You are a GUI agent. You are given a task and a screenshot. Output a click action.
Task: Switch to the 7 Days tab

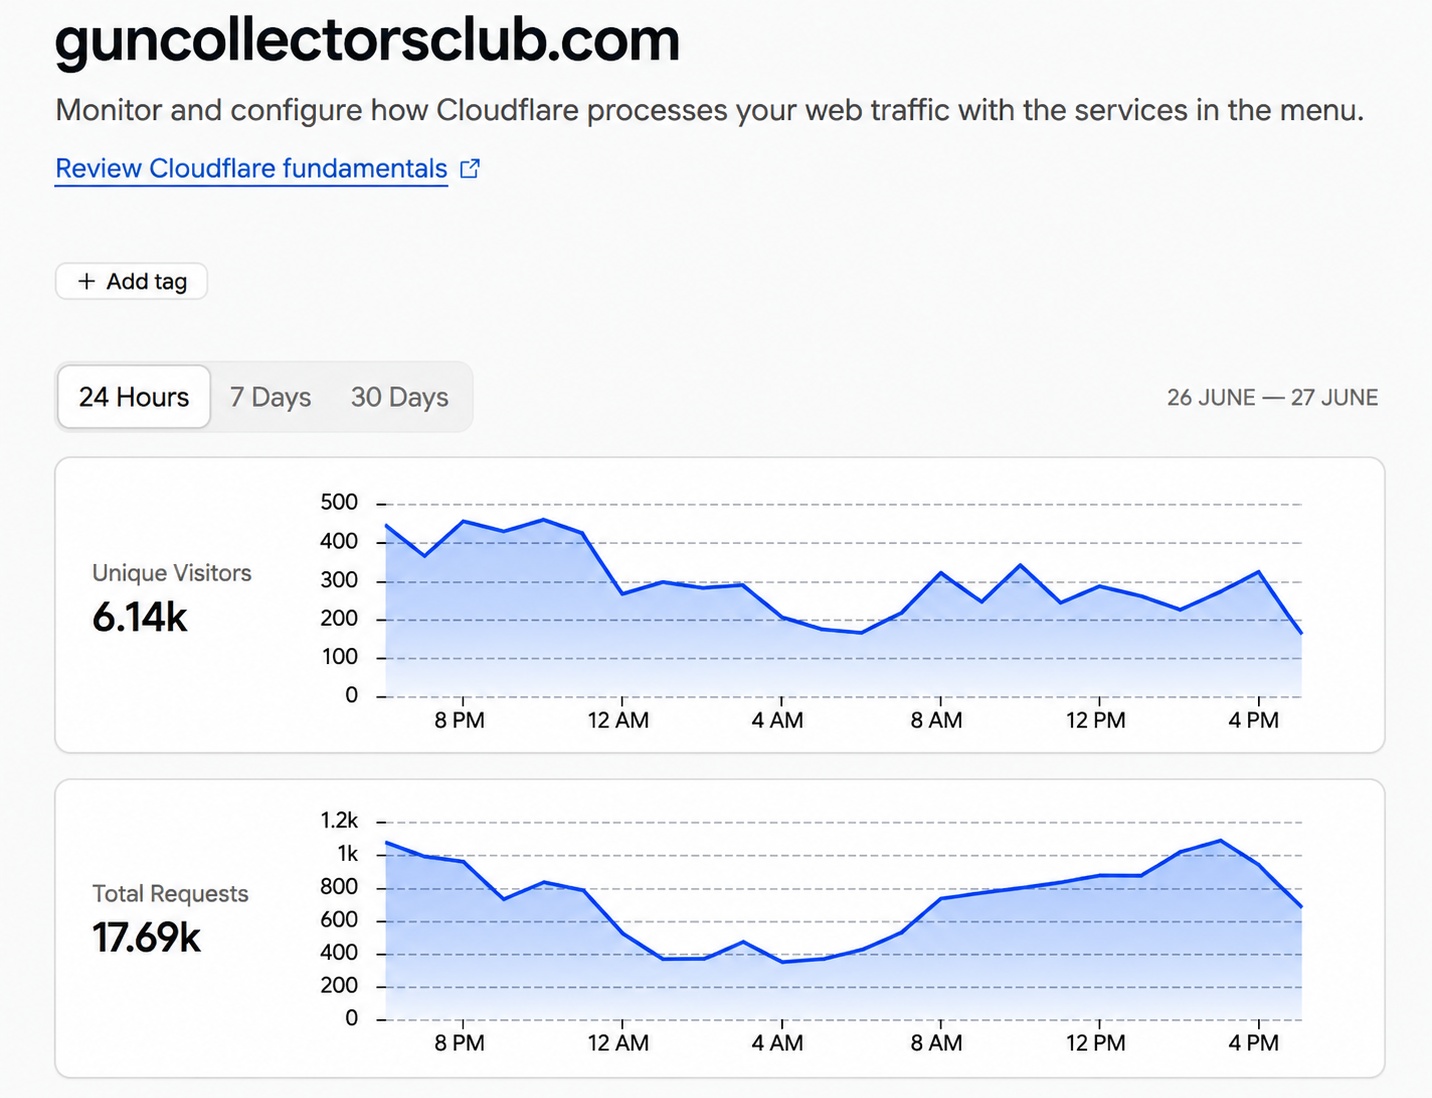[x=270, y=397]
